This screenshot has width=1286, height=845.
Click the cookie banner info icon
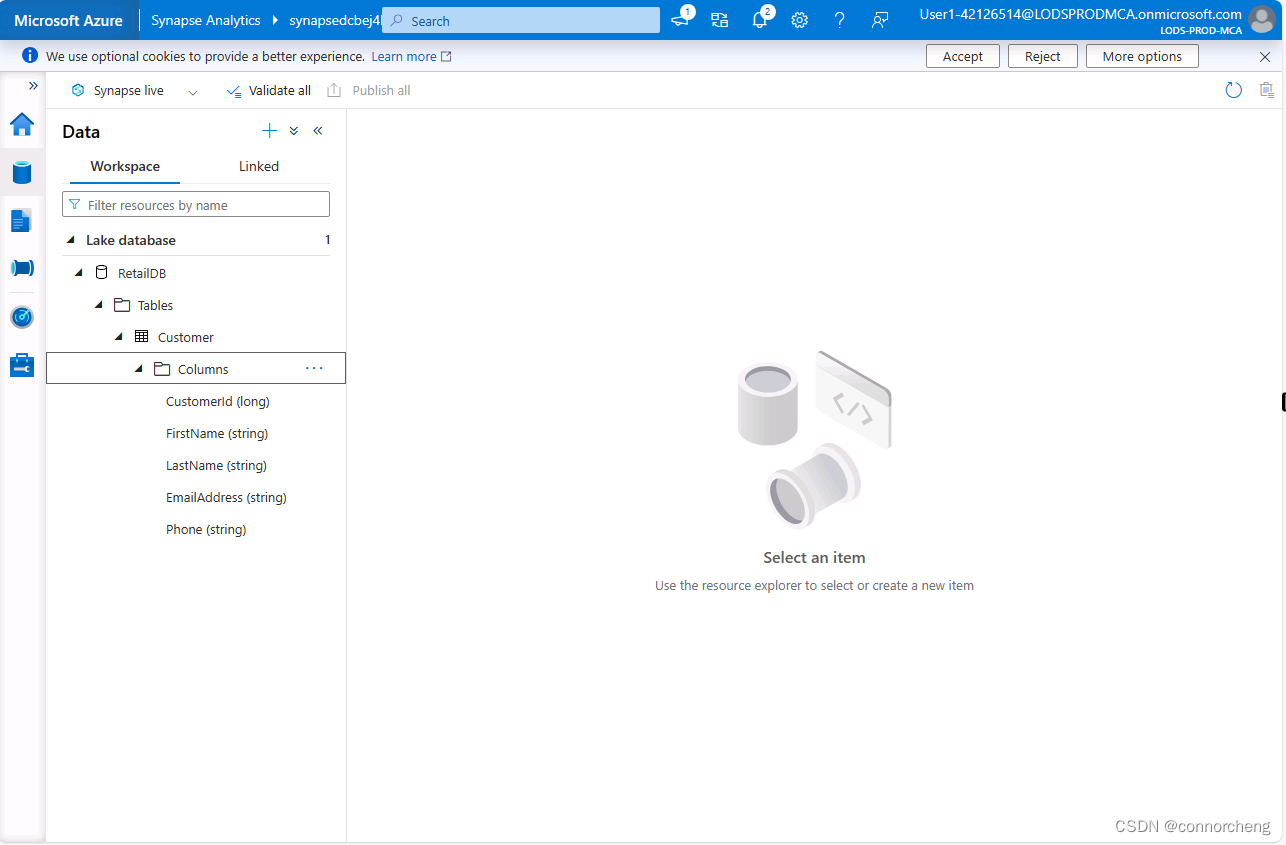click(30, 56)
